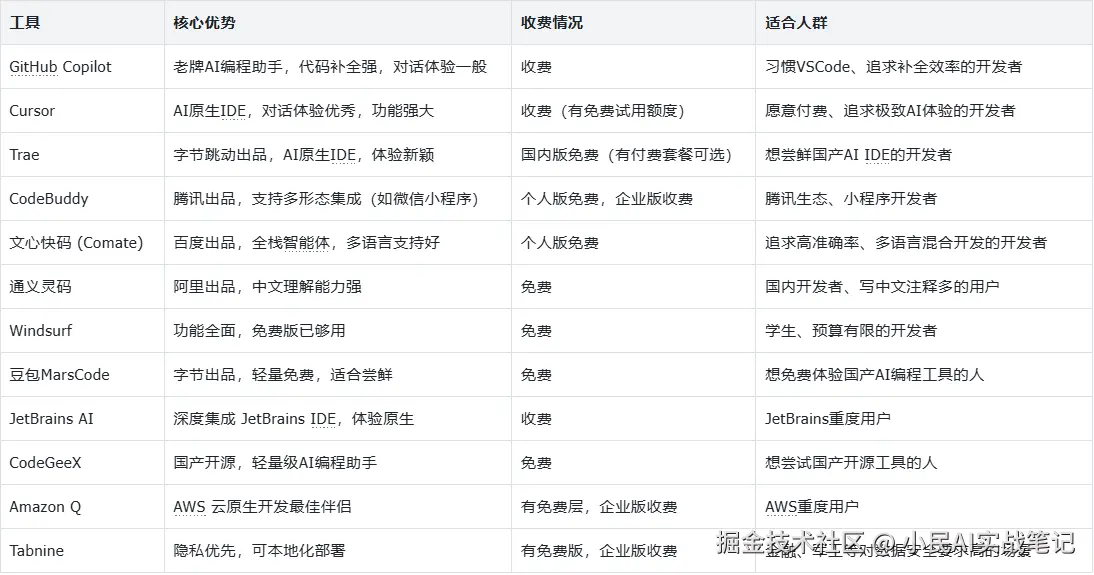Click 收费 in JetBrains AI row

536,419
